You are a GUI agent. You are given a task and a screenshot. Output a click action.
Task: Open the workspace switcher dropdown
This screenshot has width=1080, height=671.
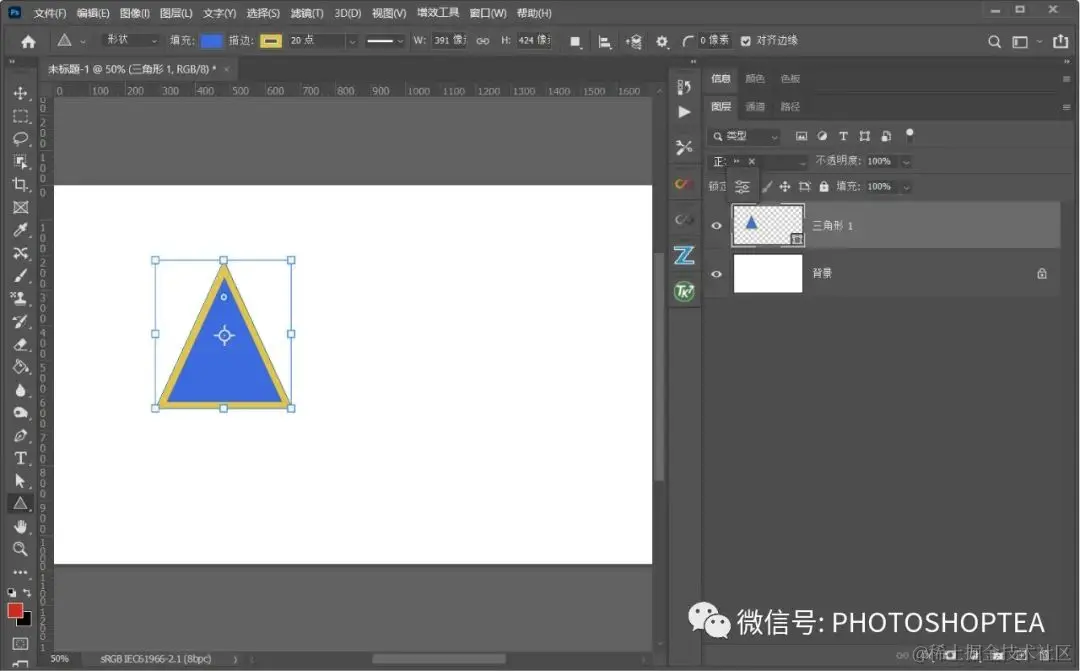click(1026, 41)
